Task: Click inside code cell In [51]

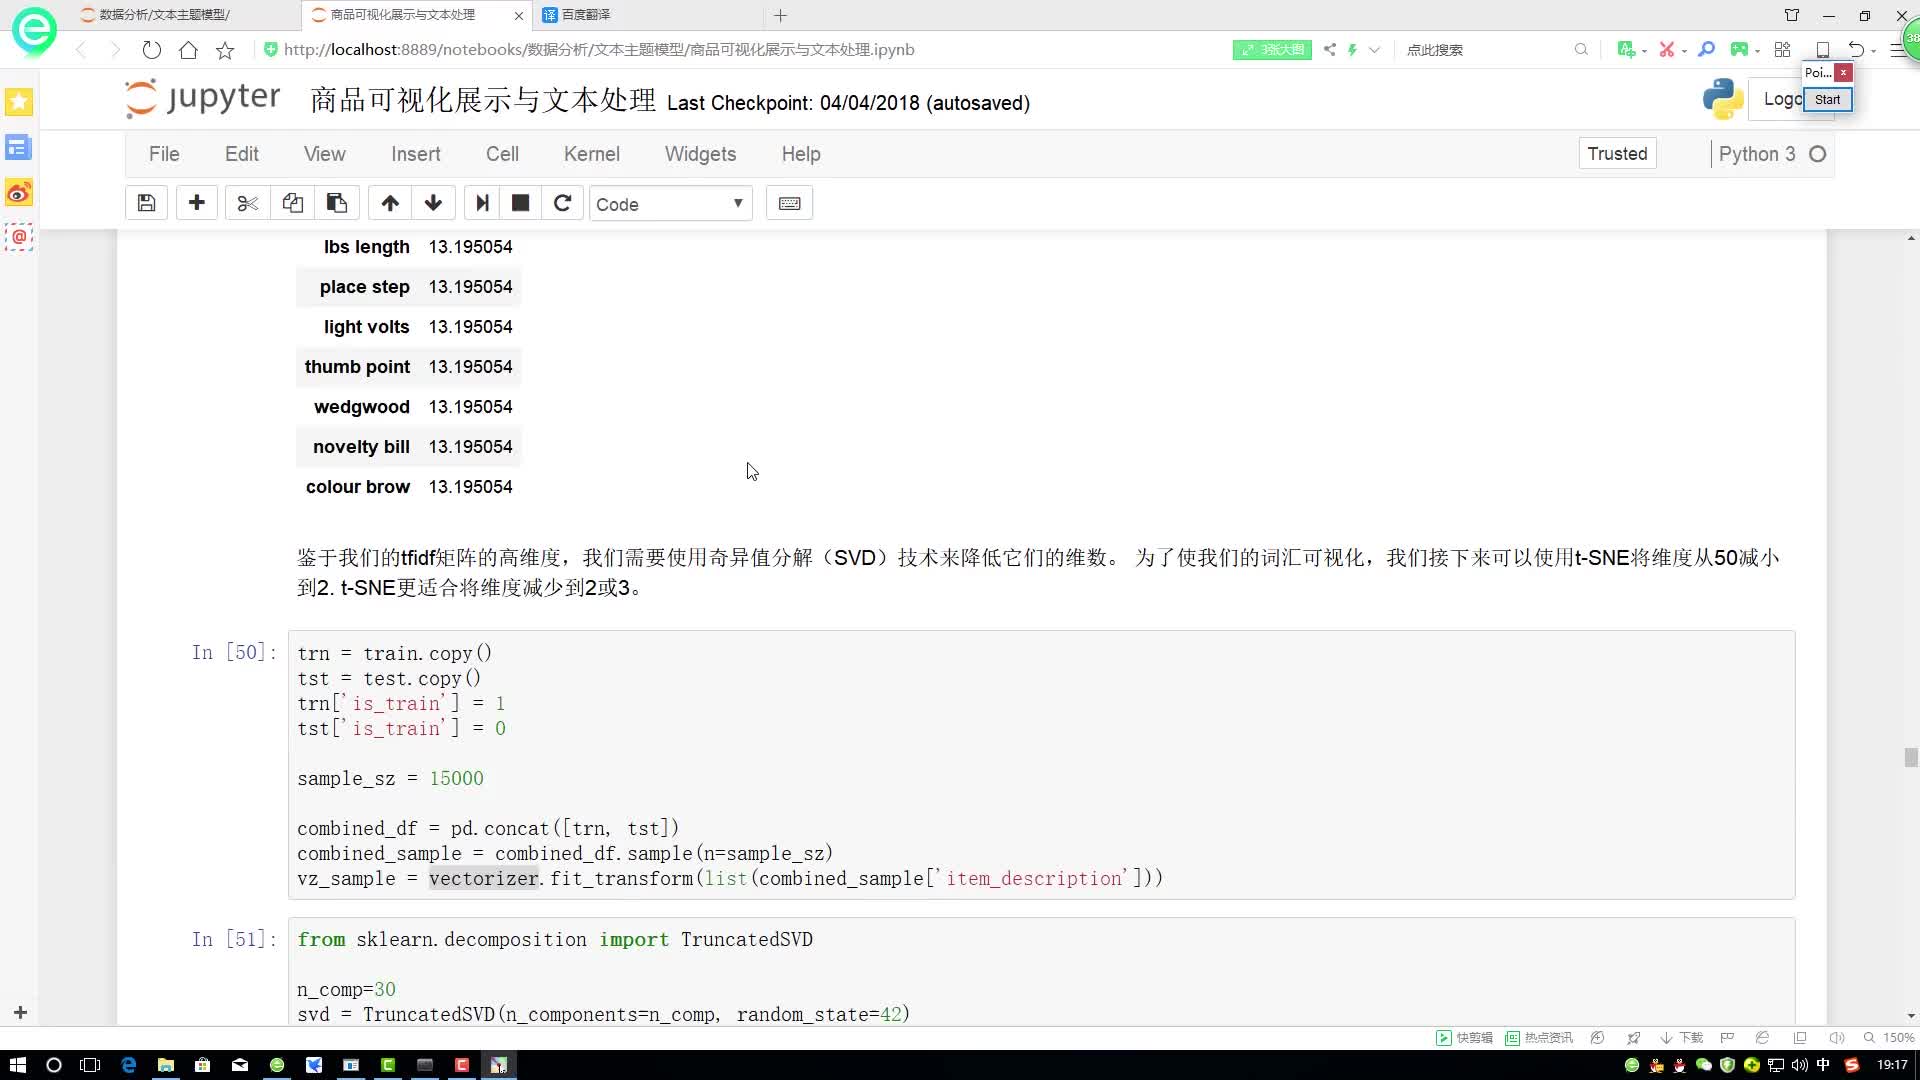Action: [x=1041, y=971]
